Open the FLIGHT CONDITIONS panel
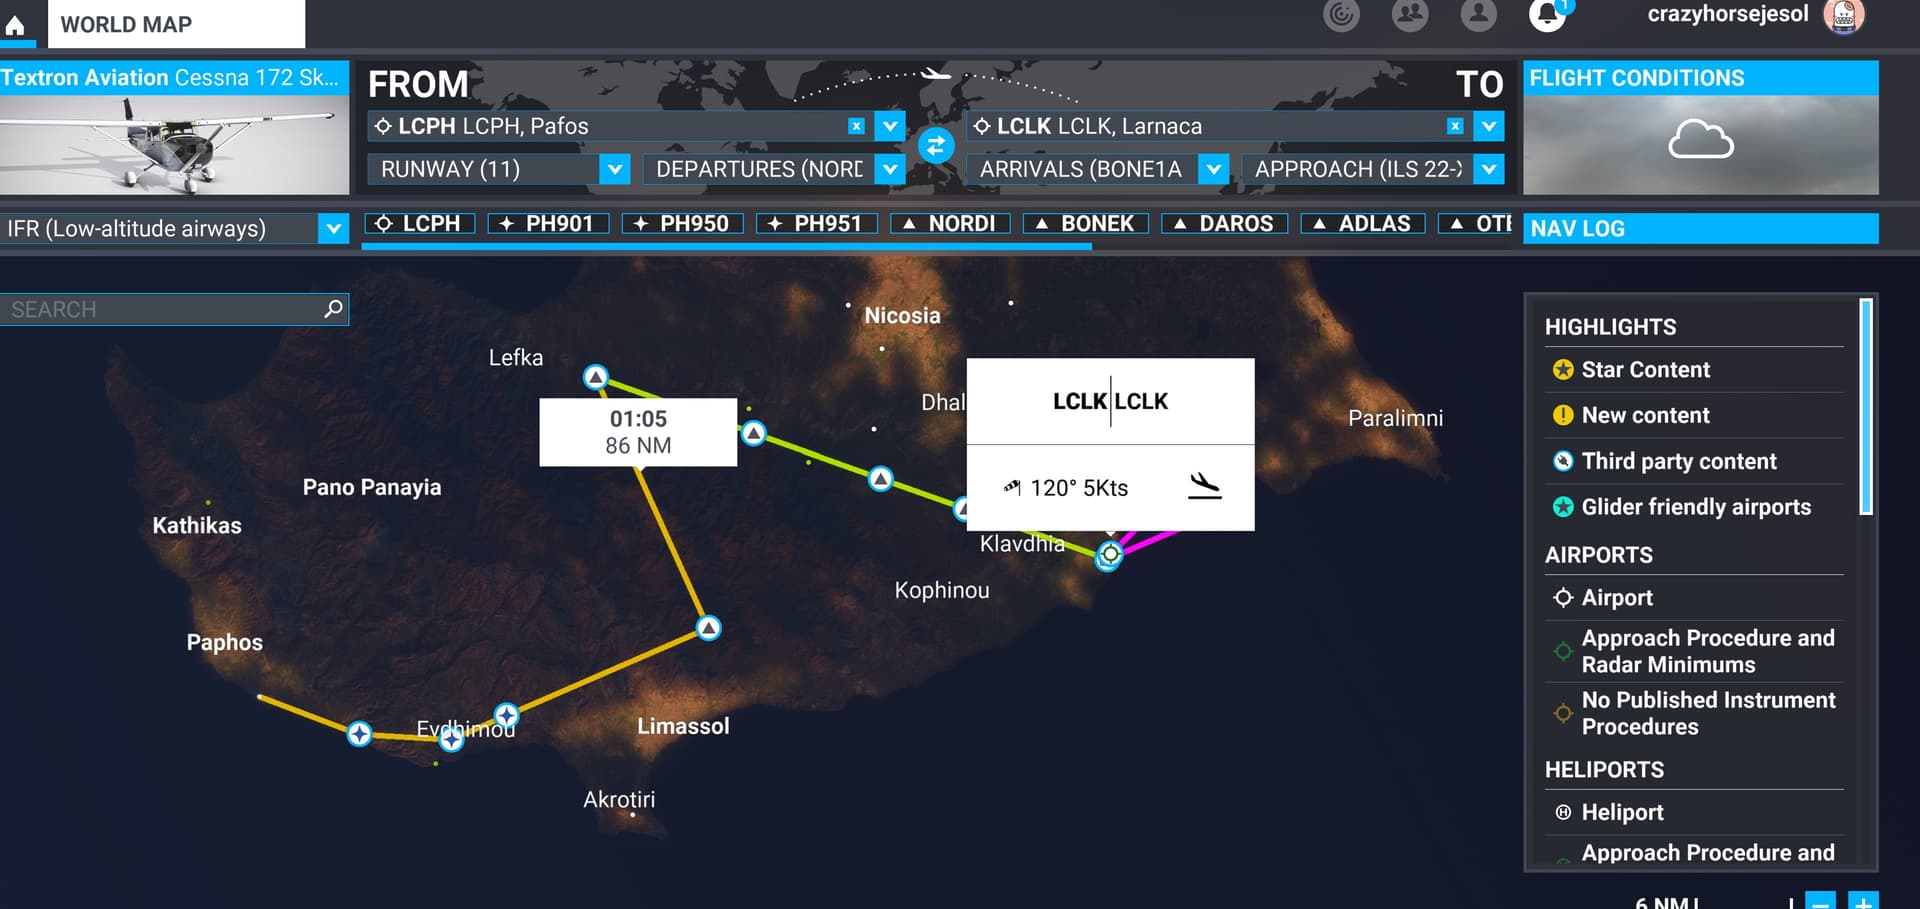This screenshot has height=909, width=1920. point(1701,78)
